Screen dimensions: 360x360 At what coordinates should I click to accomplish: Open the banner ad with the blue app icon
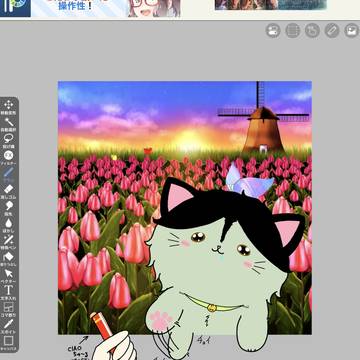pyautogui.click(x=90, y=8)
